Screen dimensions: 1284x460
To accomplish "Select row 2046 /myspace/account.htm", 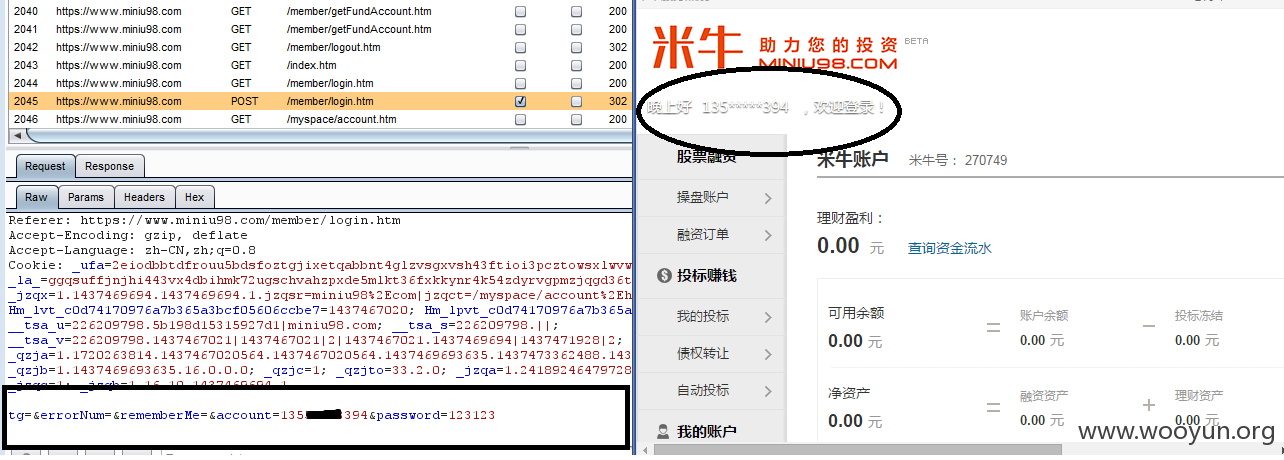I will 319,119.
